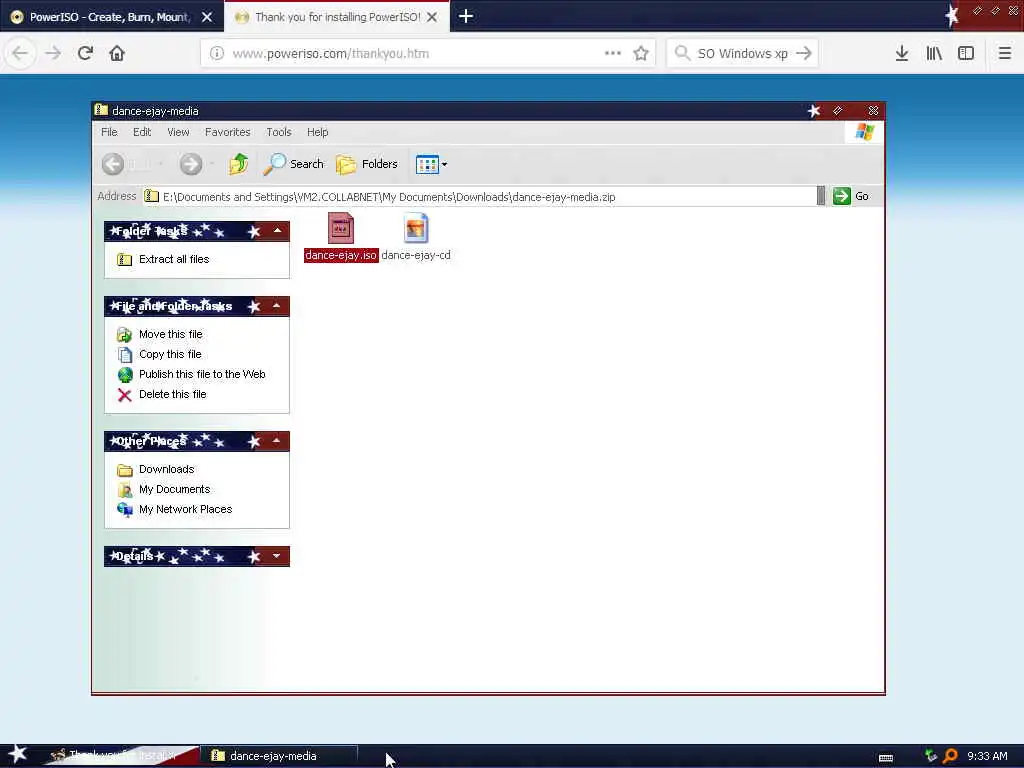Click the network tray icon
1024x768 pixels.
point(931,756)
